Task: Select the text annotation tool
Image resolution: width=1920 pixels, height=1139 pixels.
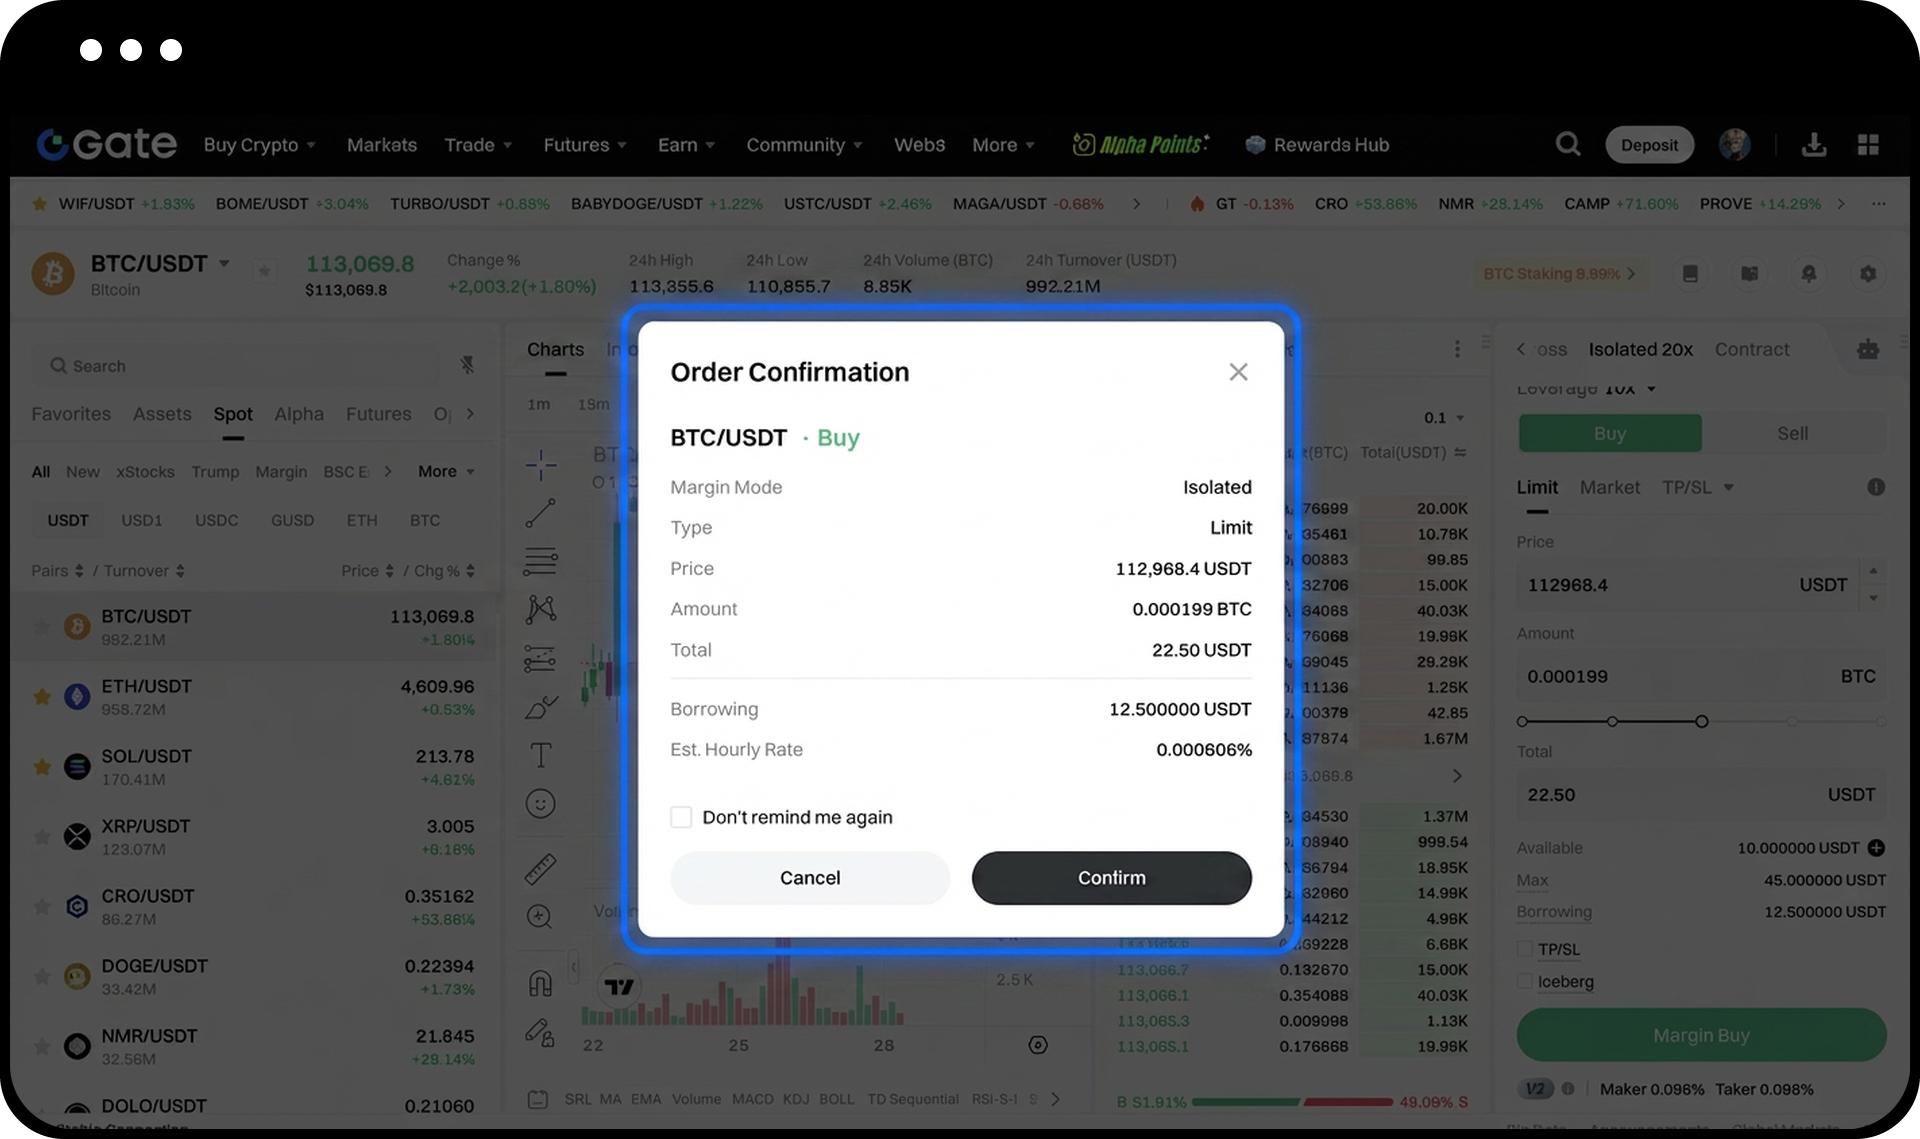Action: coord(540,755)
